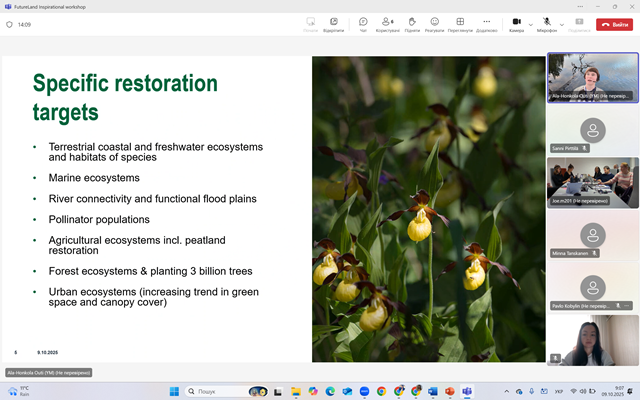Viewport: 640px width, 400px height.
Task: Toggle the Microphone mute state
Action: tap(547, 24)
